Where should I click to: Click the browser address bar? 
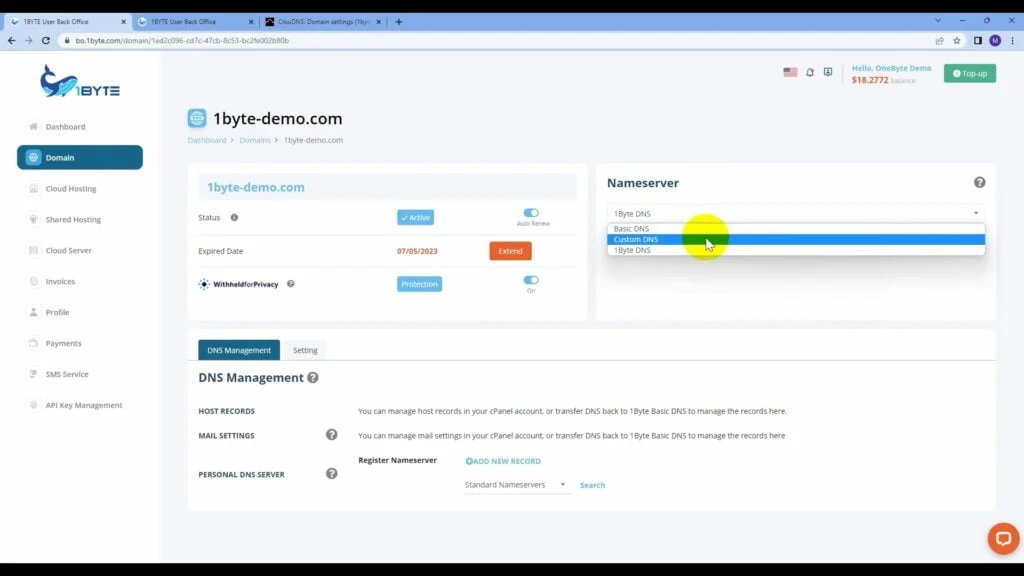click(x=496, y=40)
